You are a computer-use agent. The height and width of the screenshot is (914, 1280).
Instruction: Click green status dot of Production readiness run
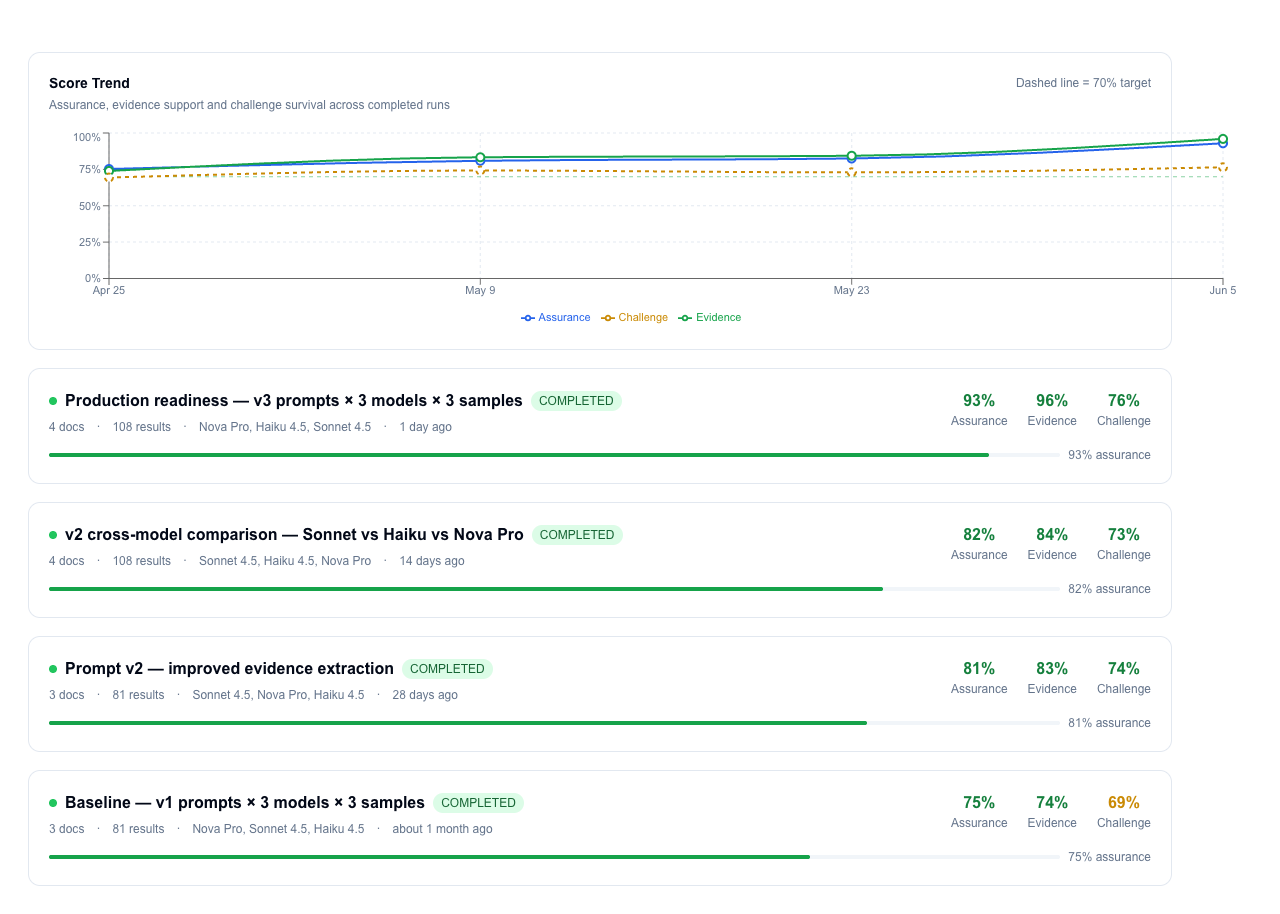[x=53, y=401]
